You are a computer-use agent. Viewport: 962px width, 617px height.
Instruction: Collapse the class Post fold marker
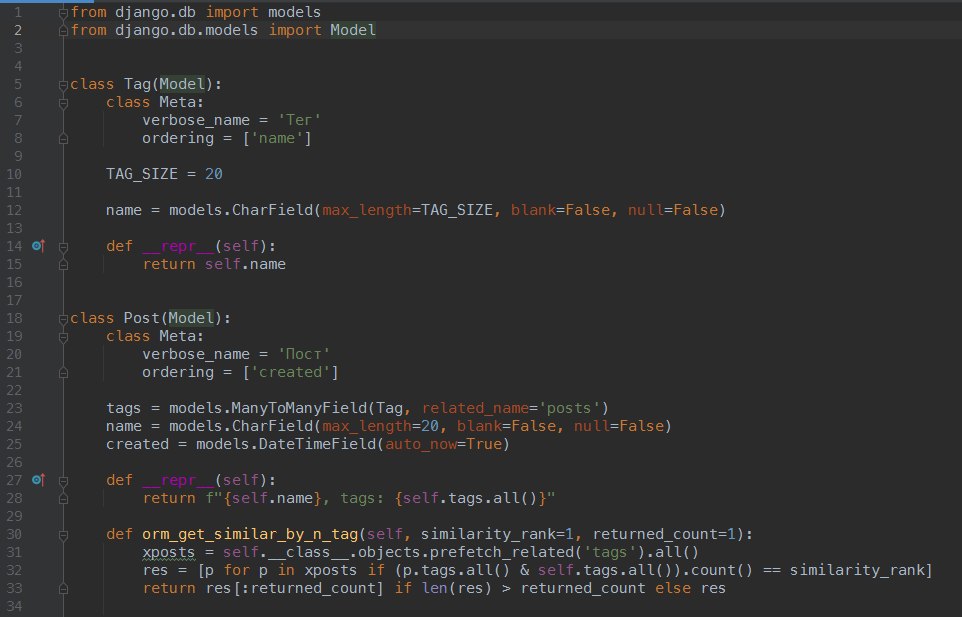click(63, 319)
